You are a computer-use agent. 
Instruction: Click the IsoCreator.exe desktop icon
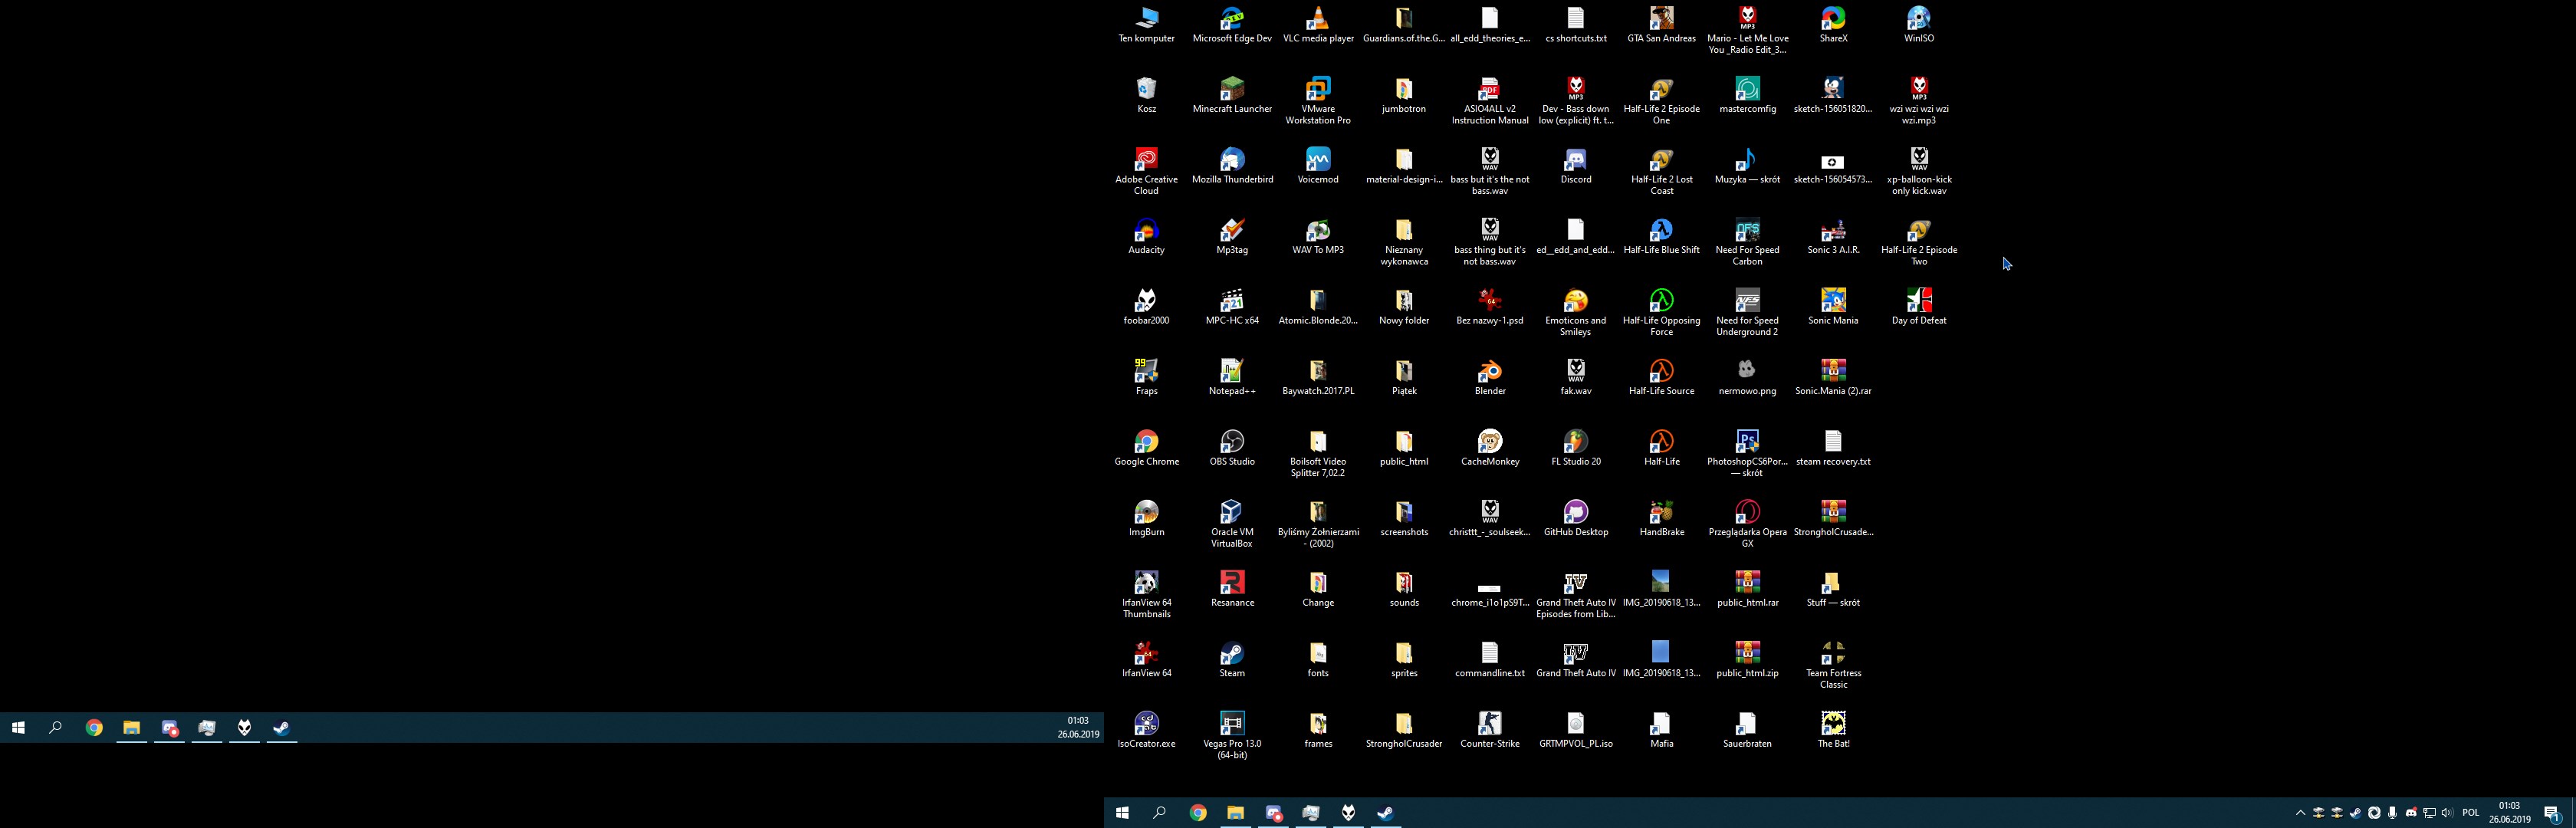(x=1146, y=730)
